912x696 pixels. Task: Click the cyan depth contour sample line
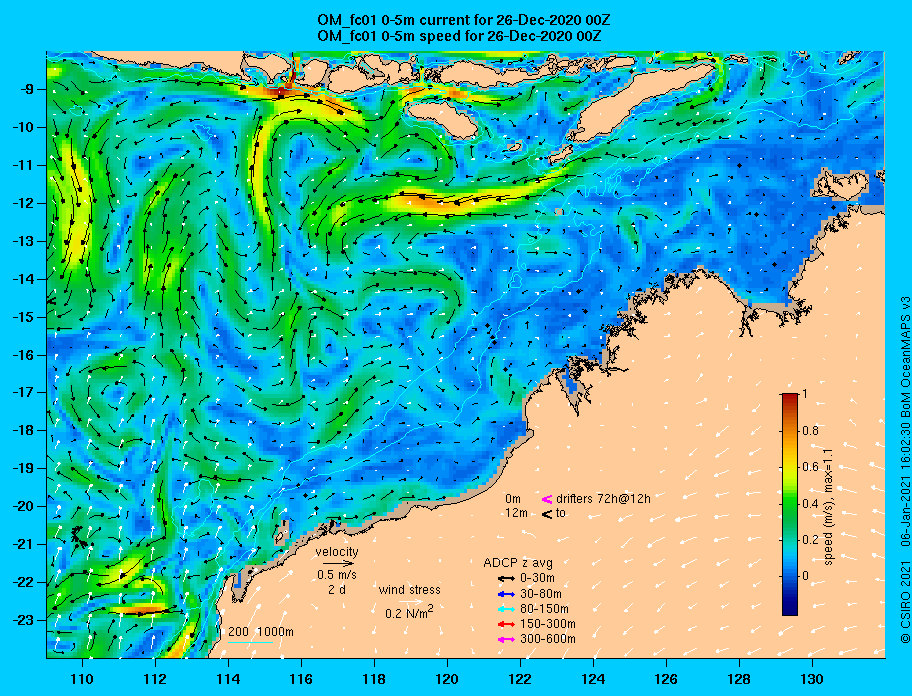pos(250,643)
